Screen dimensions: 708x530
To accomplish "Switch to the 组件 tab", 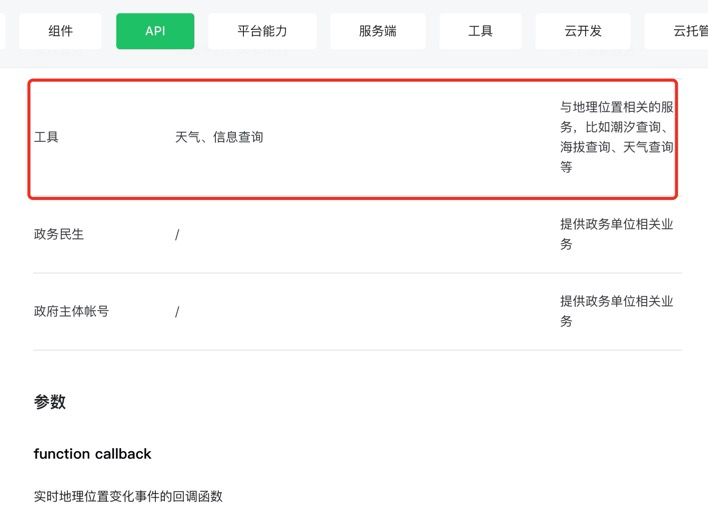I will (x=60, y=31).
